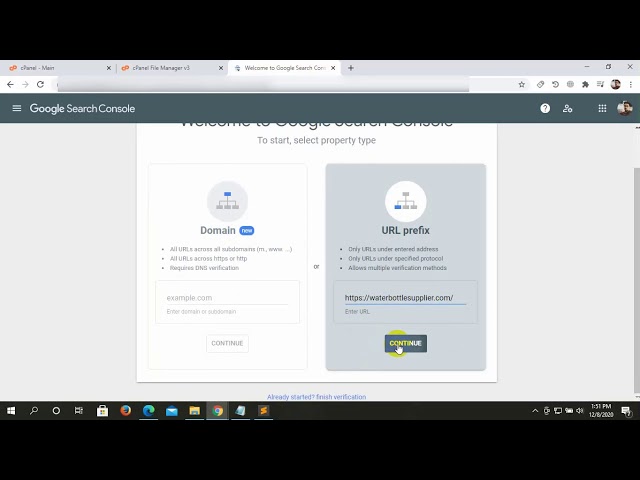Click the Domain property diagram icon
The image size is (640, 480).
(x=227, y=201)
